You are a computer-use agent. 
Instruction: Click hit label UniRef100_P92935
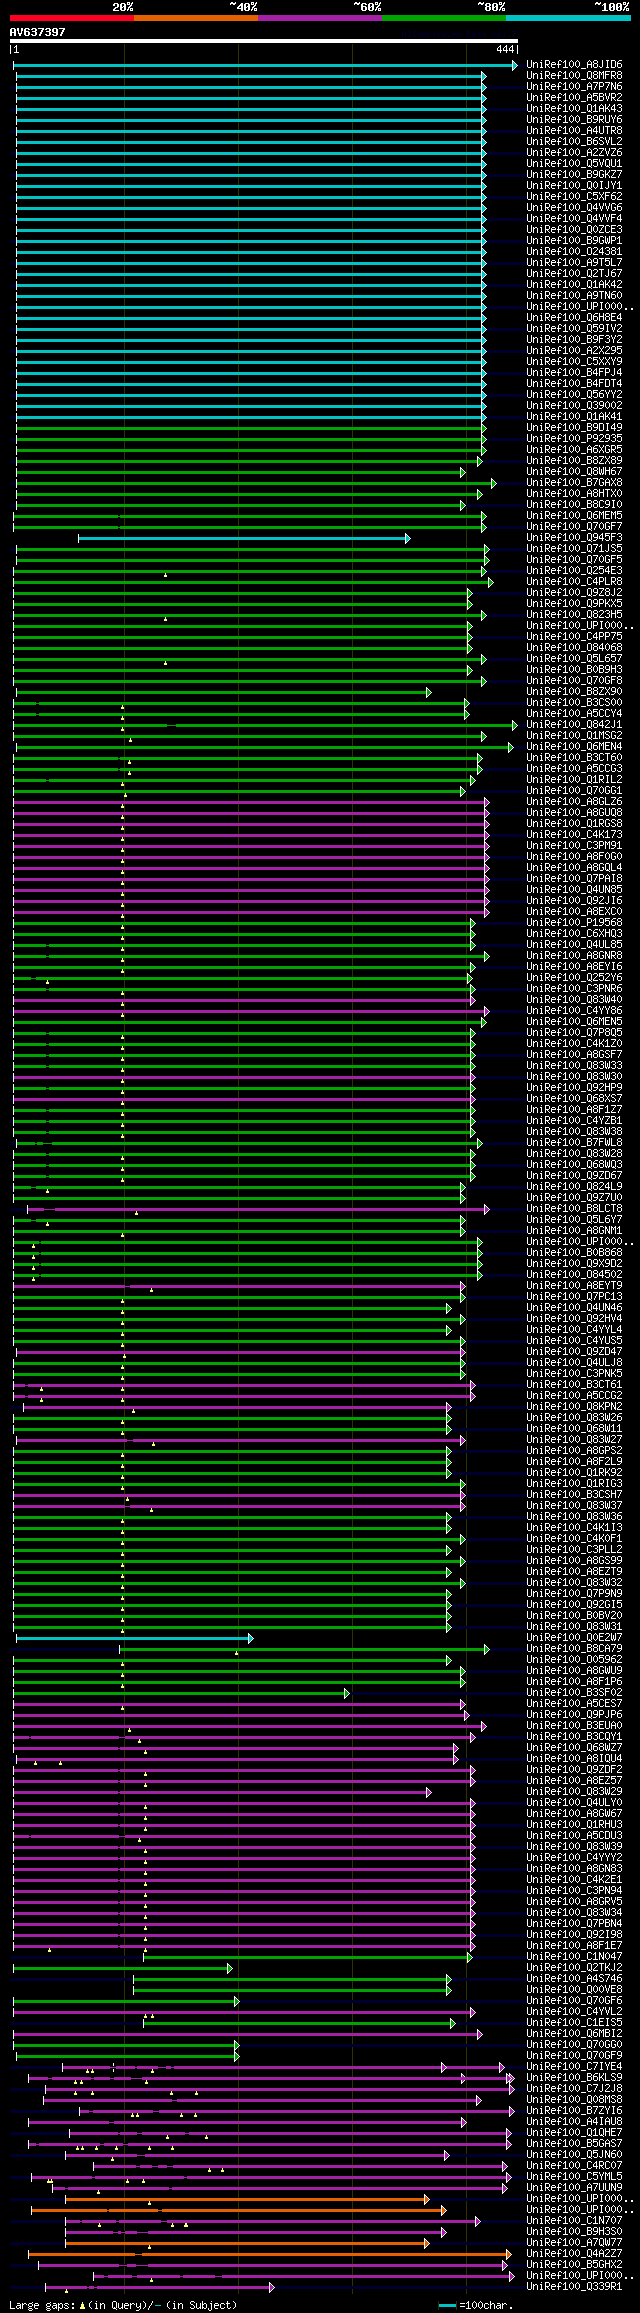(574, 439)
